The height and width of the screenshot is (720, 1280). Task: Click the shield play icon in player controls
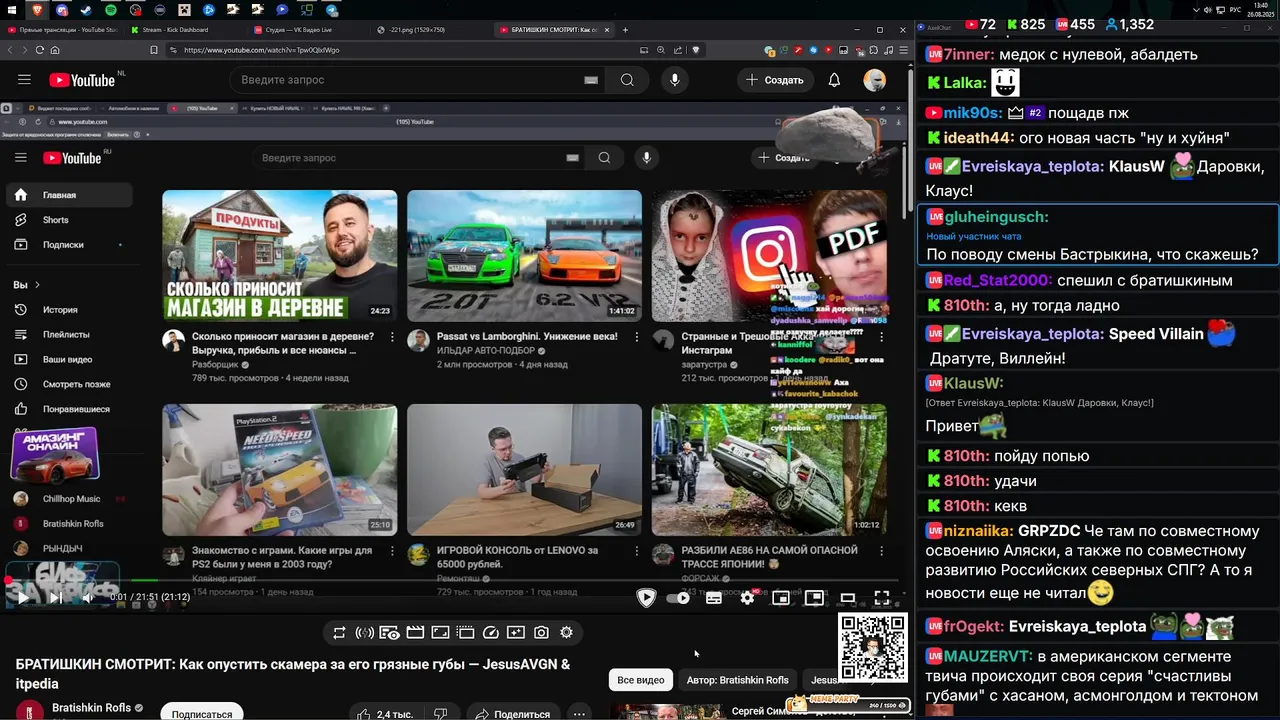click(x=646, y=598)
